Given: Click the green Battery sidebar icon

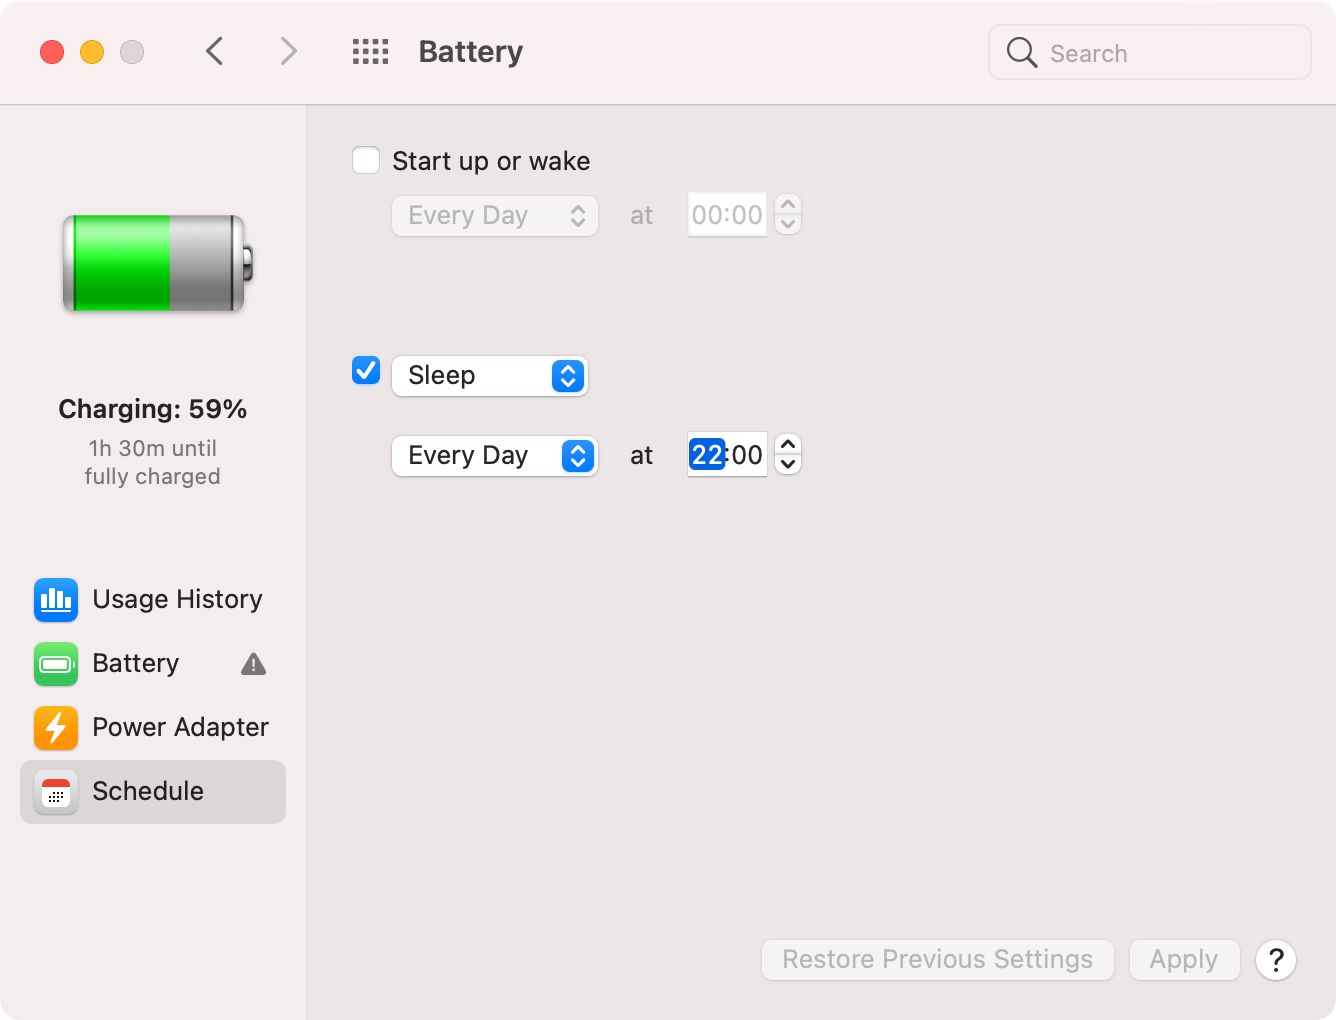Looking at the screenshot, I should coord(56,664).
